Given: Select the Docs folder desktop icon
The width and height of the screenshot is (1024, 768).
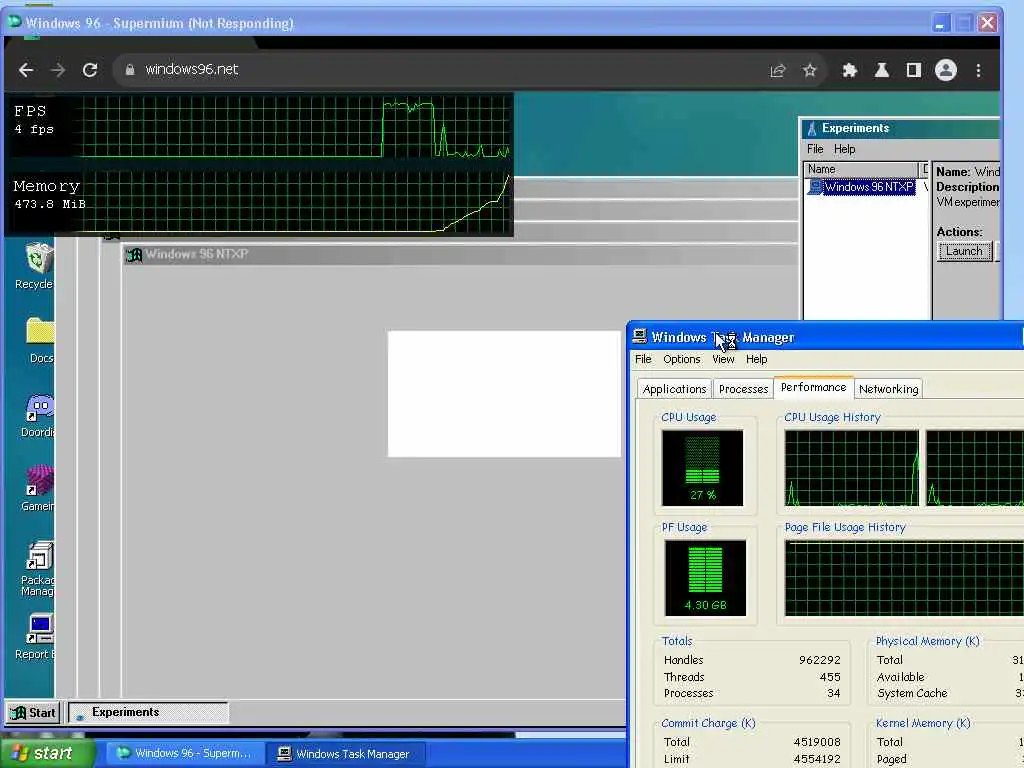Looking at the screenshot, I should coord(39,340).
